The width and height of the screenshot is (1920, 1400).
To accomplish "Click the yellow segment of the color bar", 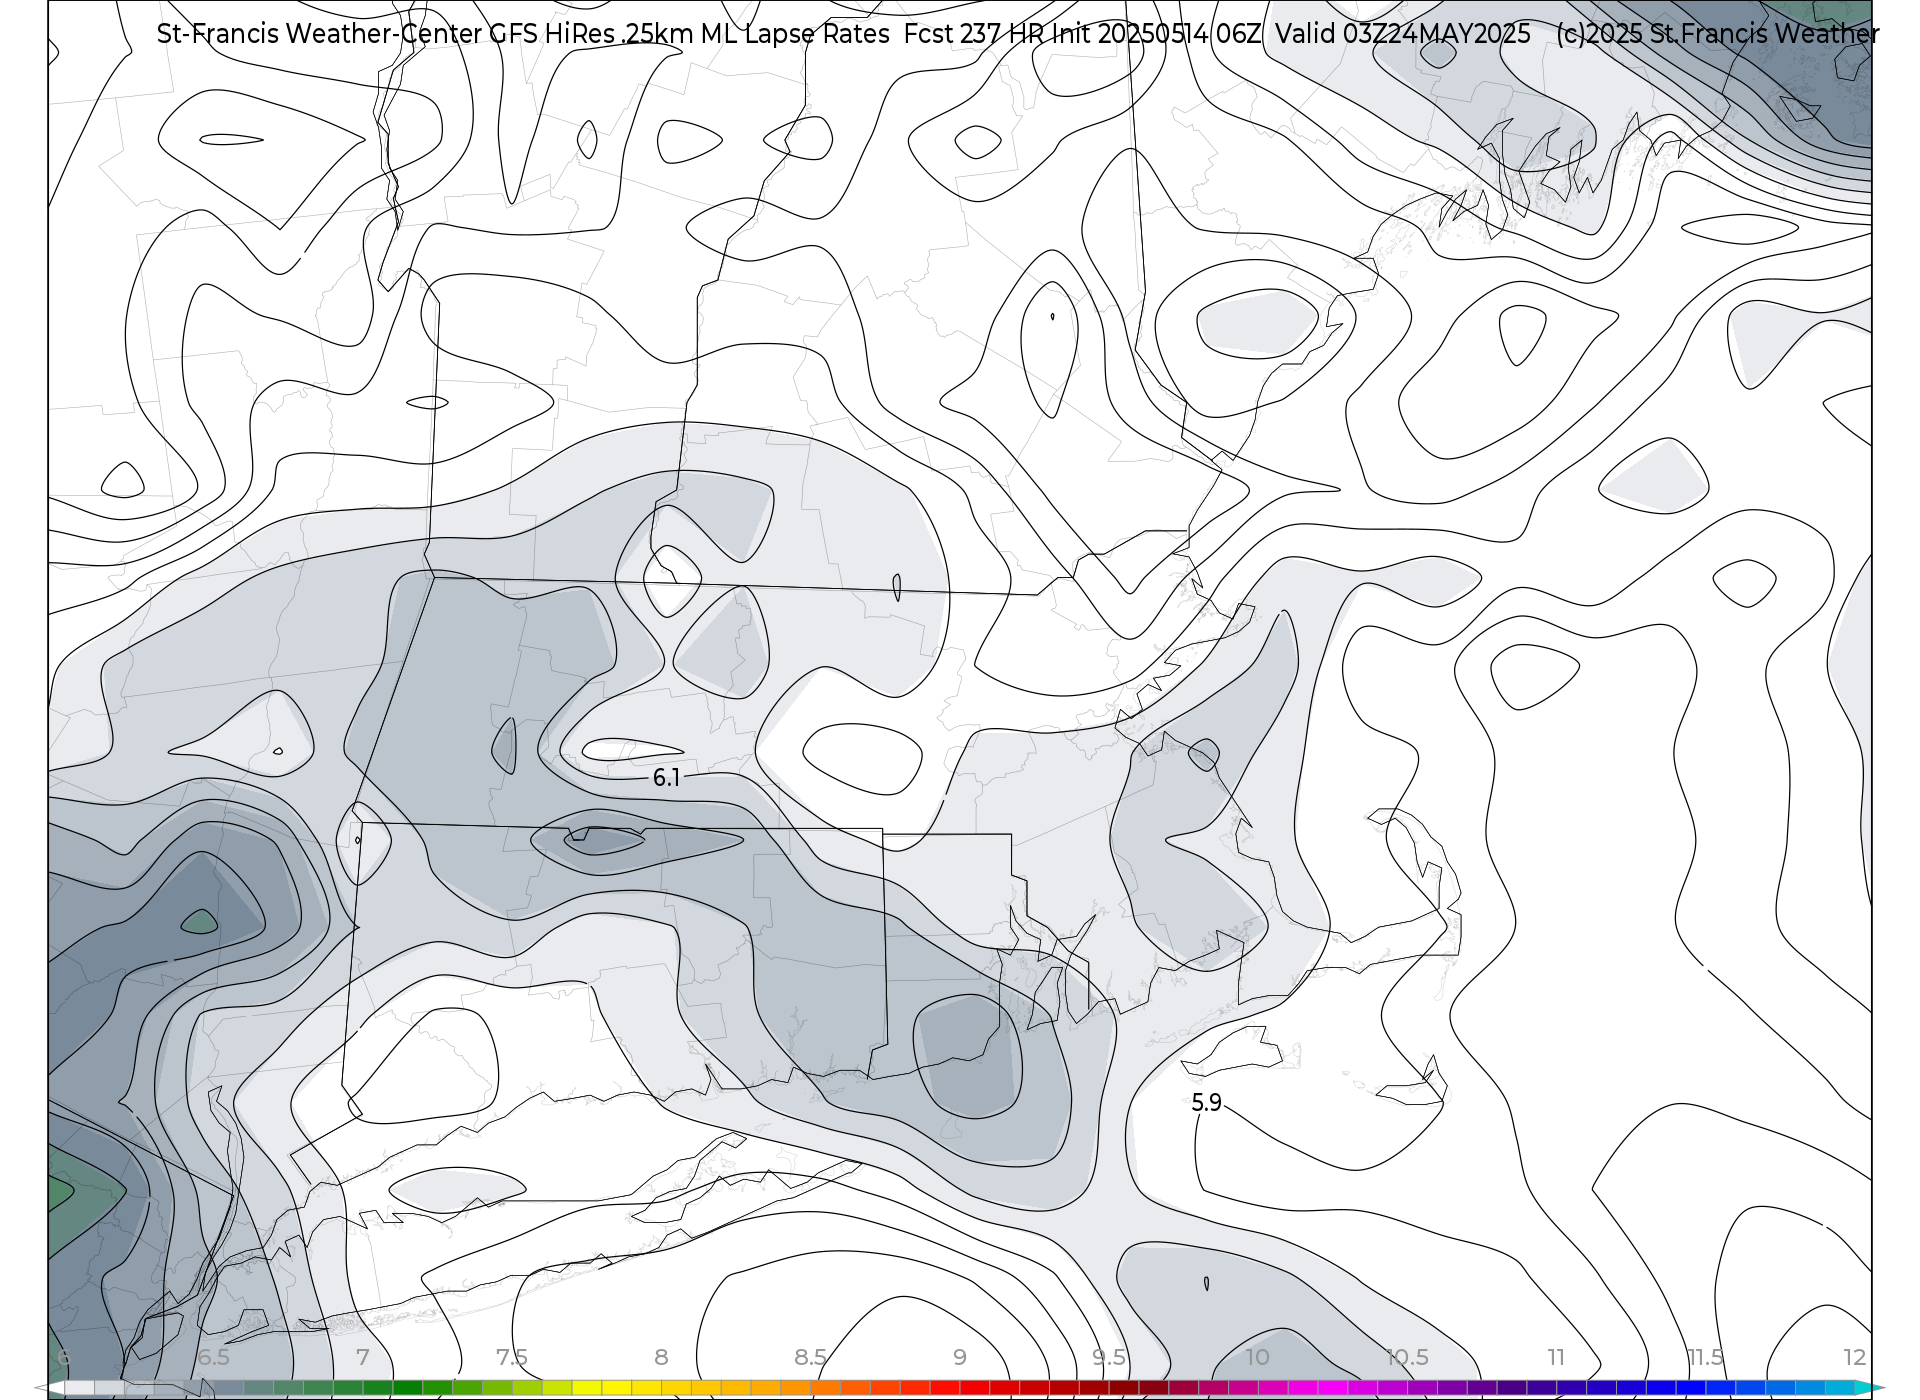I will [x=616, y=1388].
